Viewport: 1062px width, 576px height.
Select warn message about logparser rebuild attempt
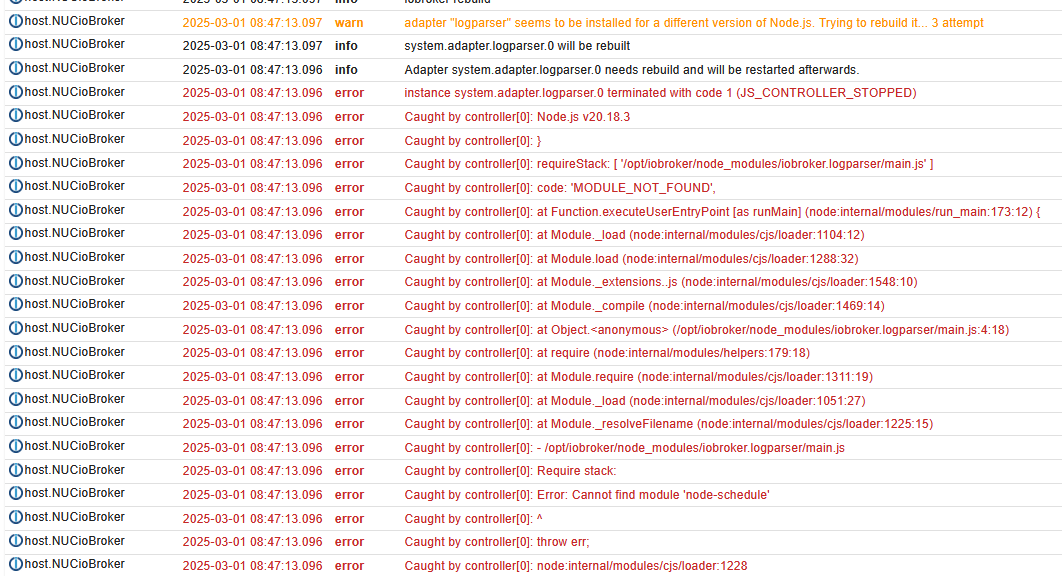pos(694,22)
